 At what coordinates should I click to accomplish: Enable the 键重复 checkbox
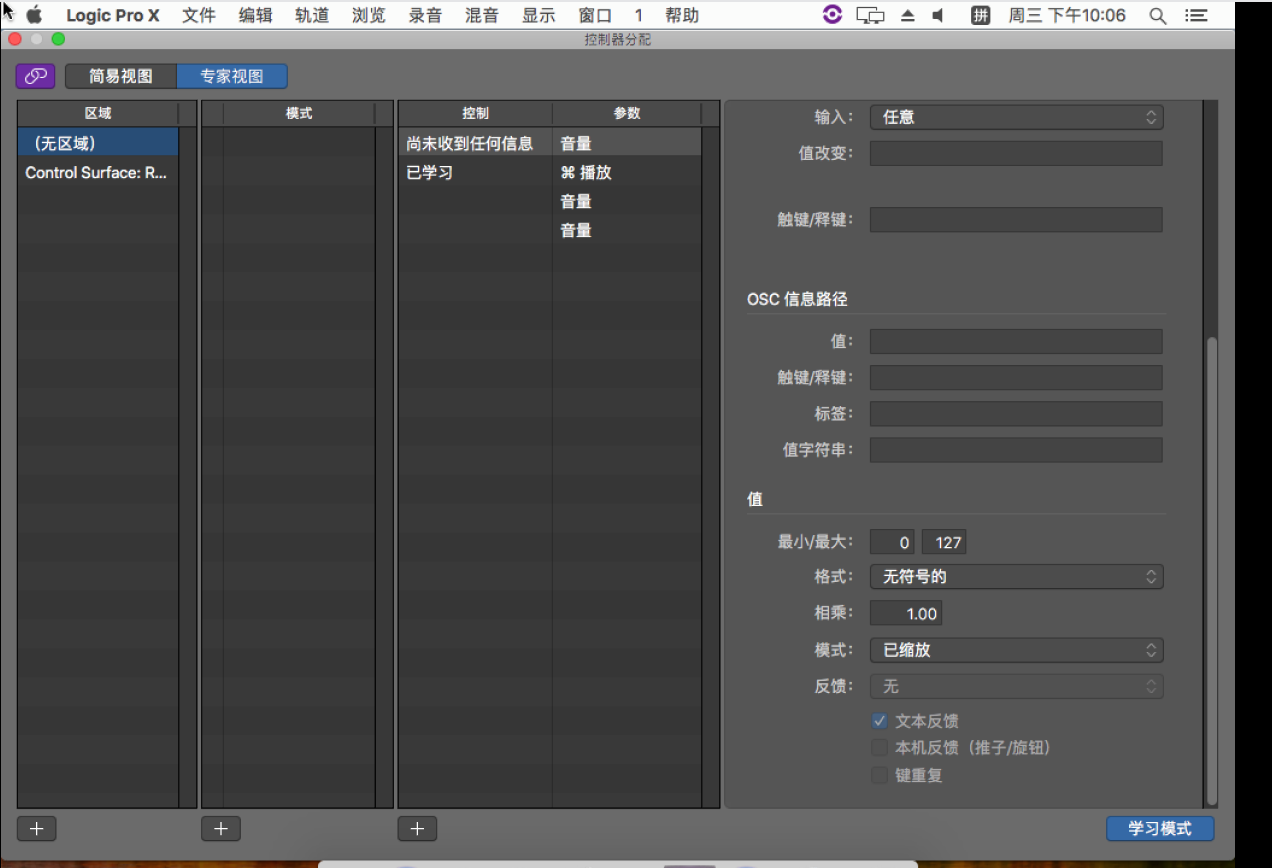point(879,775)
